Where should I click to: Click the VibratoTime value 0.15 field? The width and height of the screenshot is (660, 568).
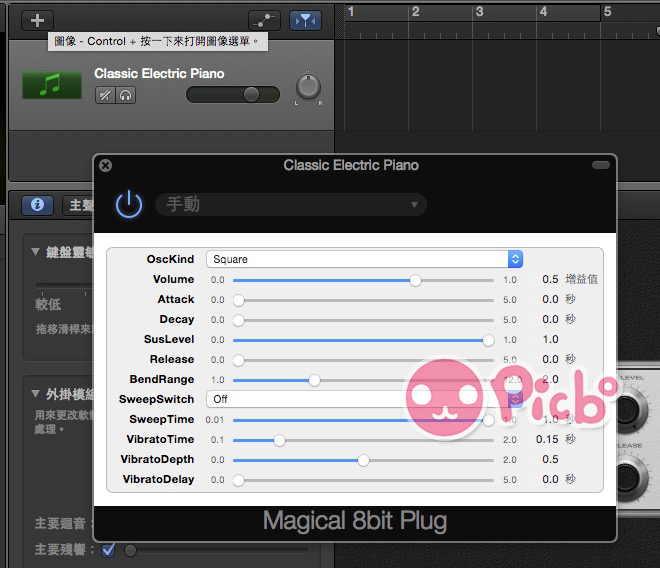[x=547, y=439]
